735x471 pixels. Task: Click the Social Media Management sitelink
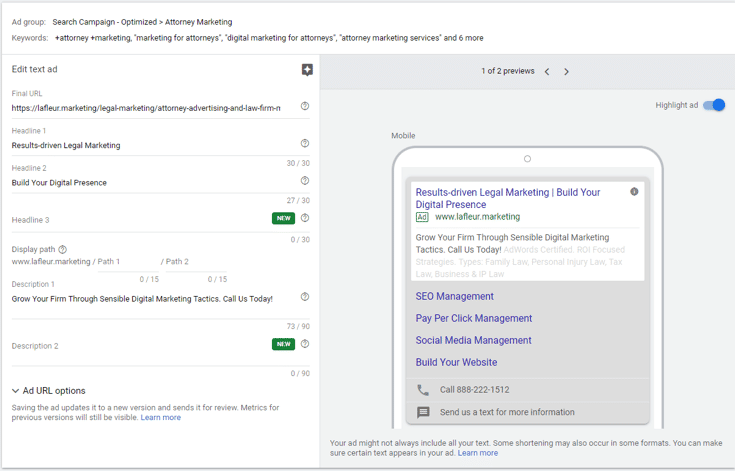click(x=473, y=340)
